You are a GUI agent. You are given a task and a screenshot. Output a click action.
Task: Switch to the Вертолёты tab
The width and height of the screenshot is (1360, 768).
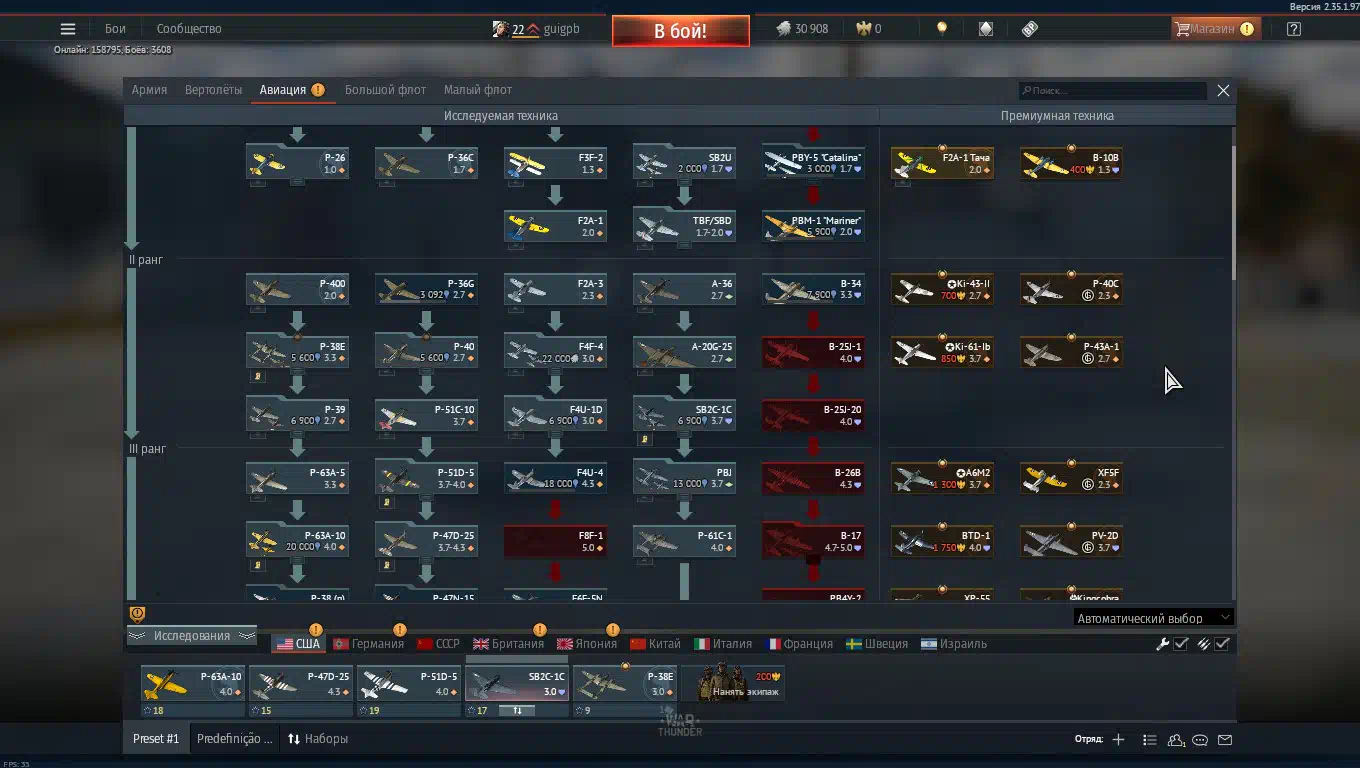point(213,90)
